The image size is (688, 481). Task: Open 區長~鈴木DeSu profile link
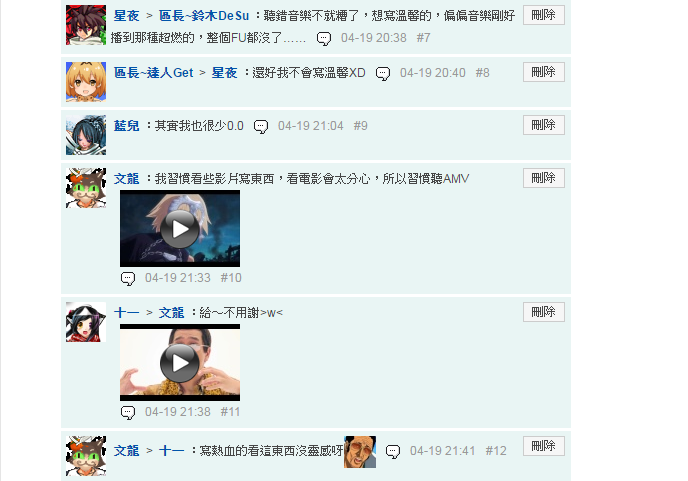tap(204, 16)
